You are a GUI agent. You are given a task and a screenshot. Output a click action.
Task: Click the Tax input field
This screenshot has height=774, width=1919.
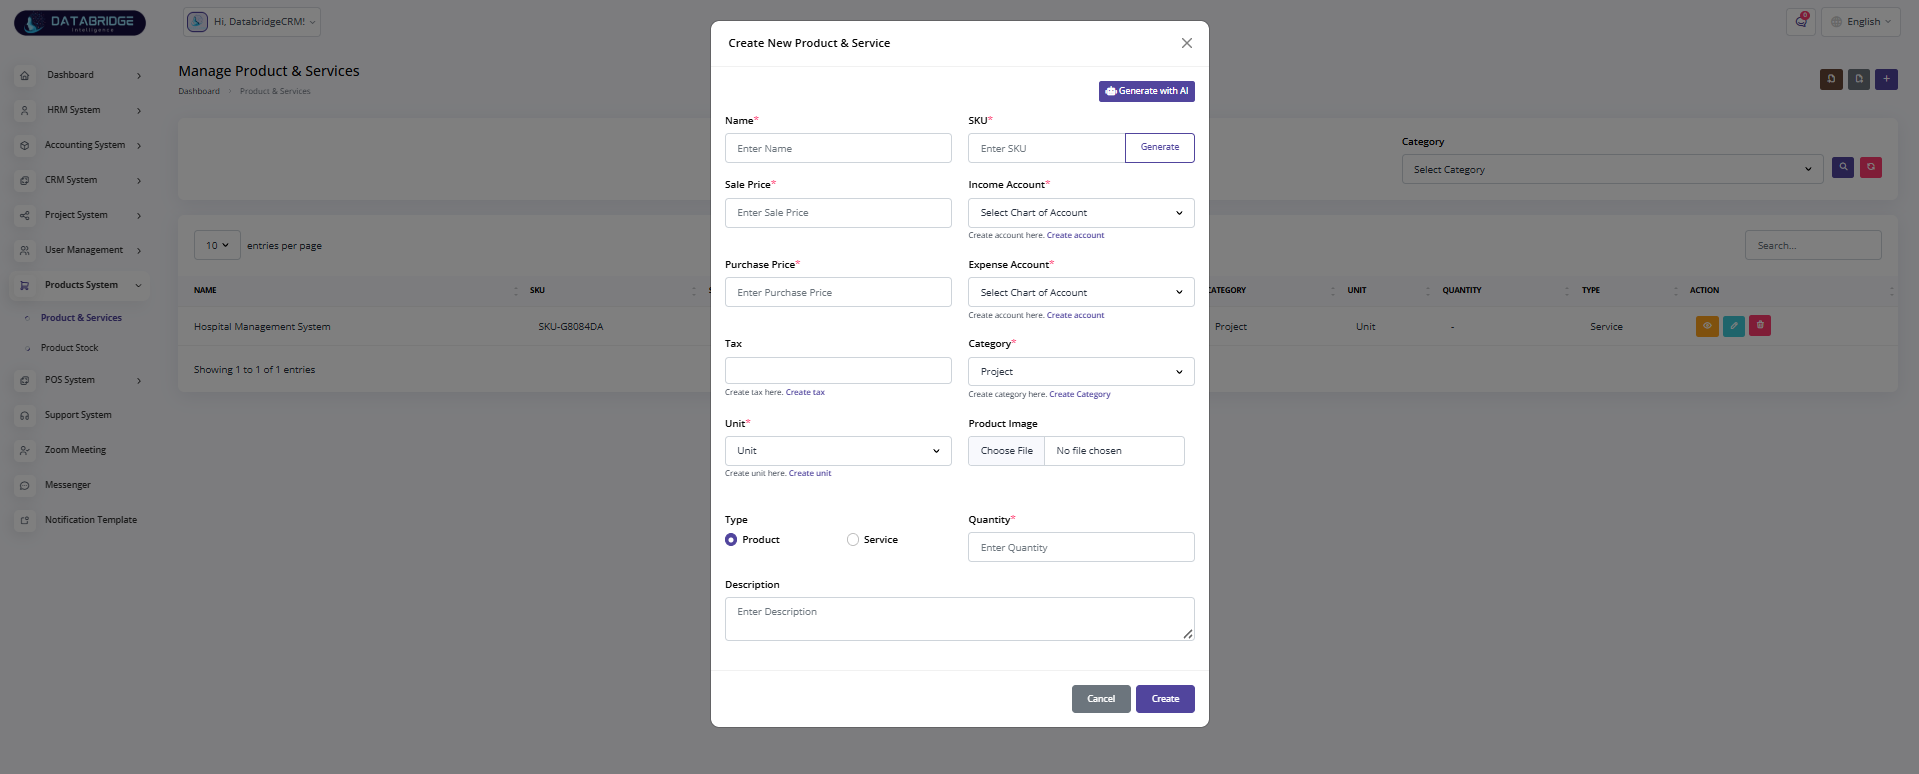838,371
